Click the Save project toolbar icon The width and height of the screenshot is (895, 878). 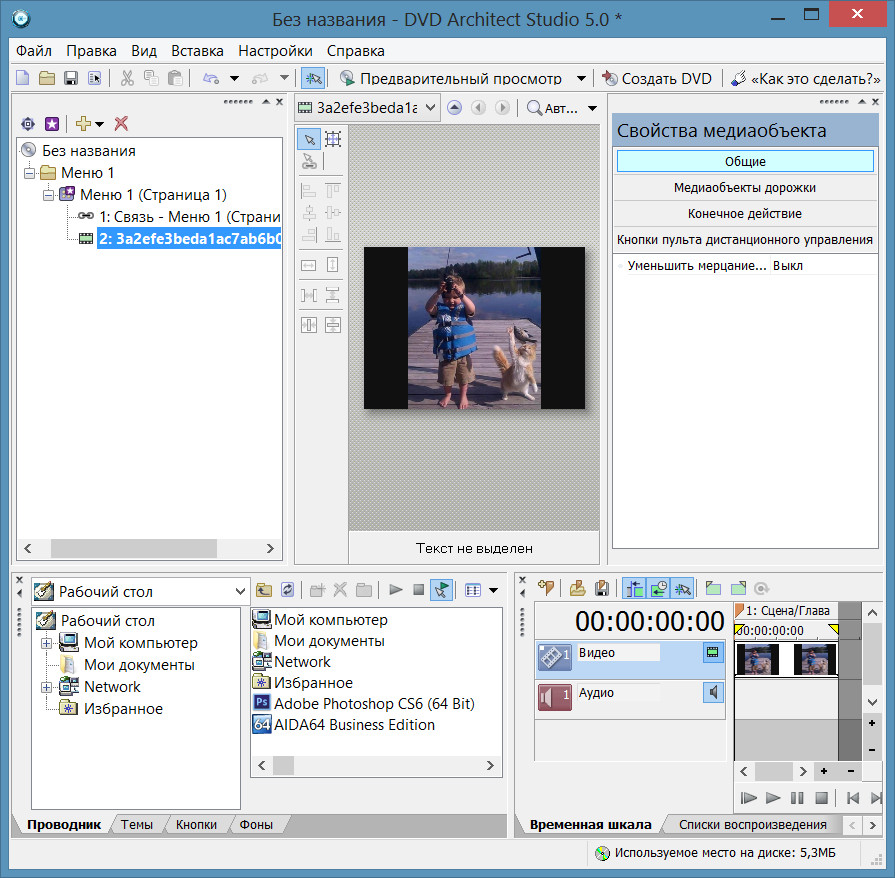(x=71, y=78)
